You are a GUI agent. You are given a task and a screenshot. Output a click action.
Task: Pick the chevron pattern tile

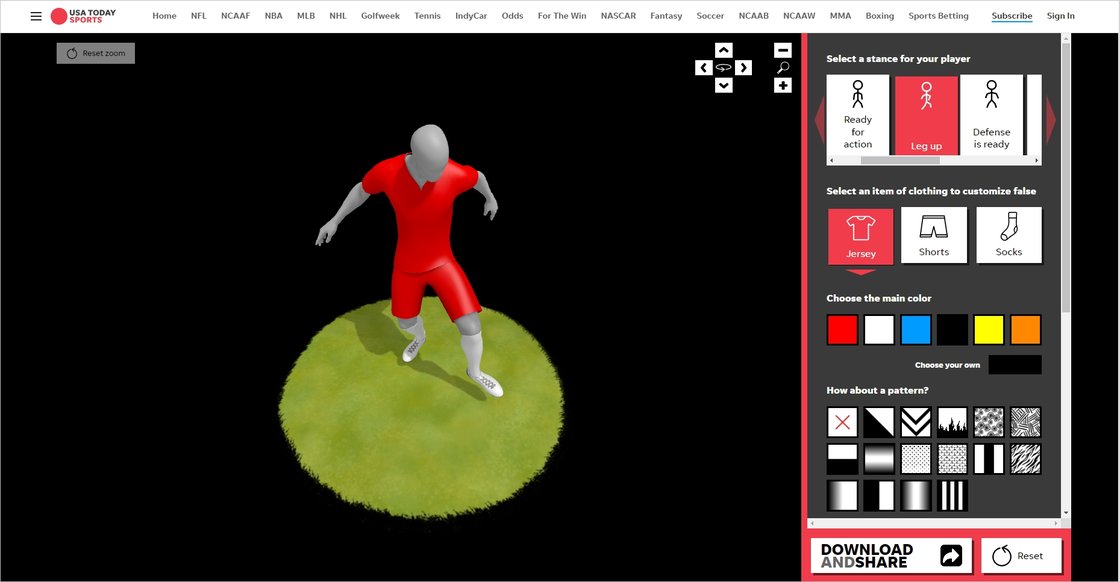pos(916,422)
